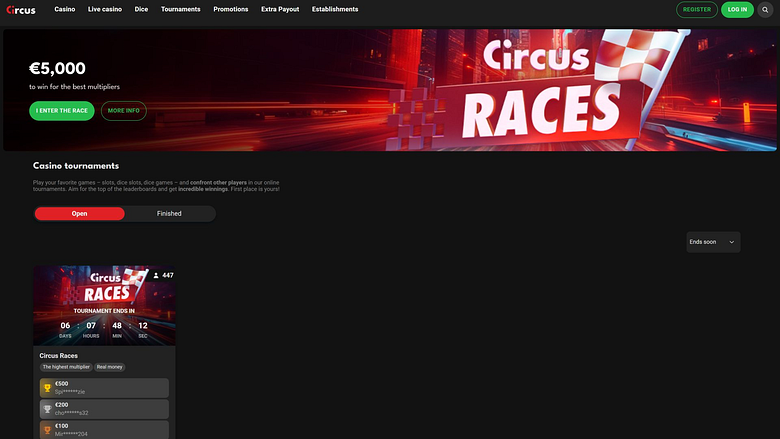The image size is (780, 439).
Task: Open the Extra Payout page
Action: pos(280,9)
